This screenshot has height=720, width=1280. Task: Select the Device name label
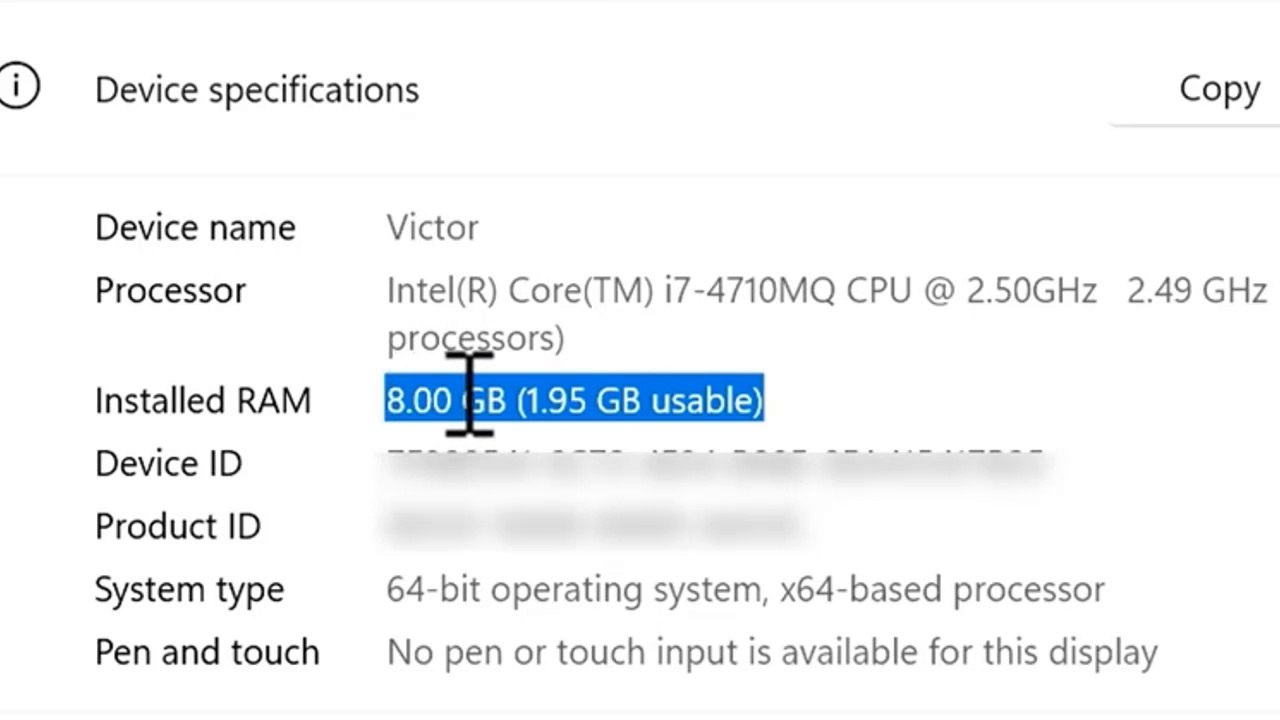tap(195, 227)
